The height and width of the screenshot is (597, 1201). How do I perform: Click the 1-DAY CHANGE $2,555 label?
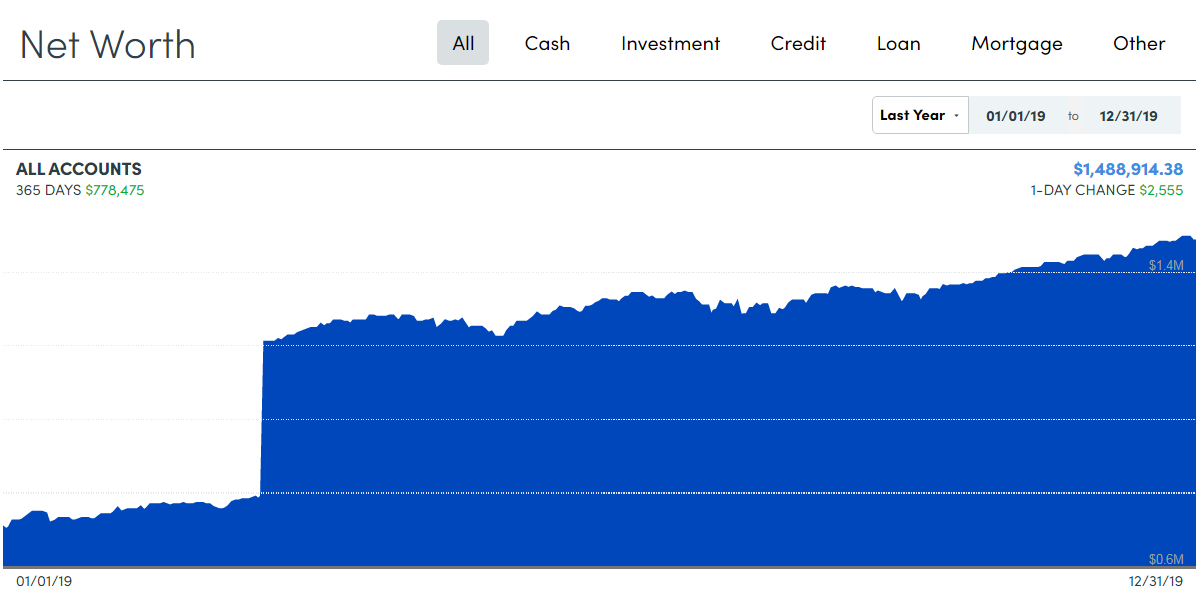pyautogui.click(x=1107, y=190)
